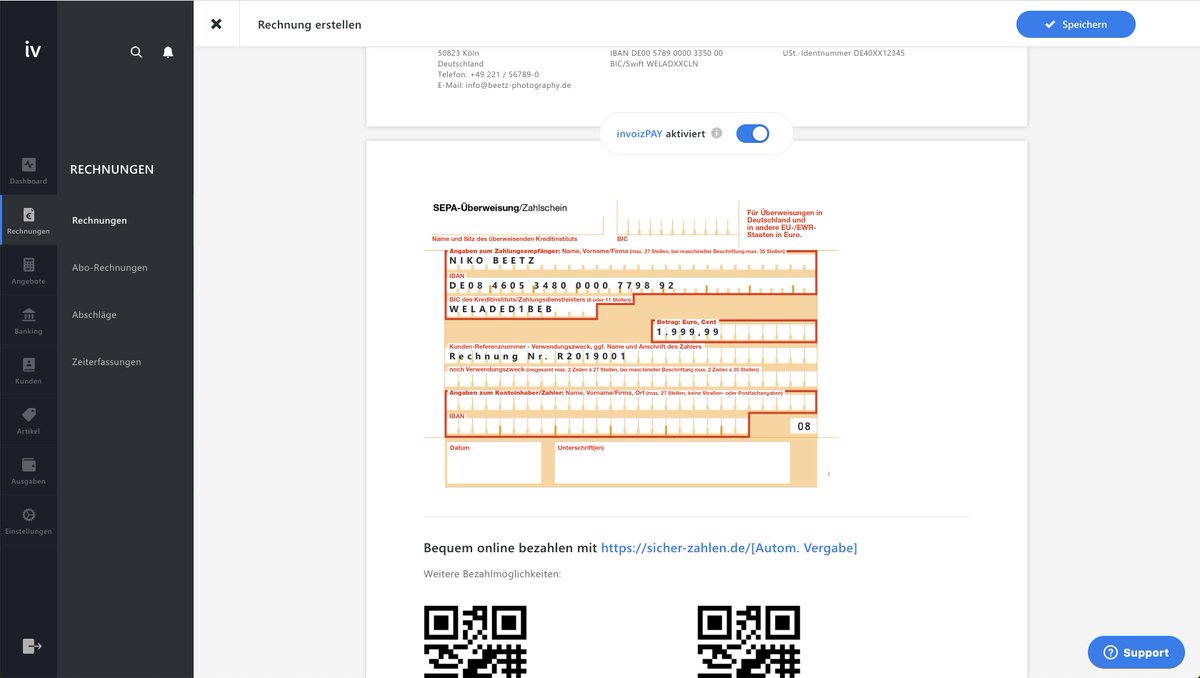Click the BIC/Swift WELADXXCLN text
The height and width of the screenshot is (678, 1200).
tap(654, 63)
